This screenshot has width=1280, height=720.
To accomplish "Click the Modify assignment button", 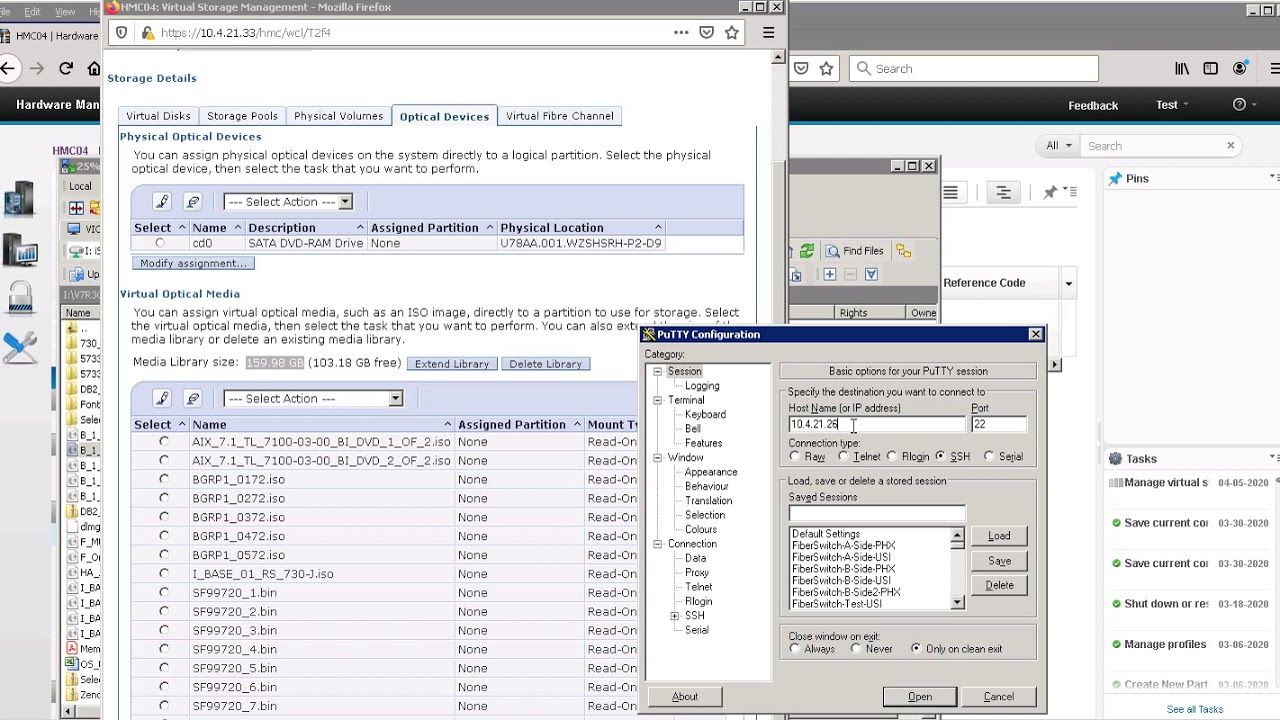I will tap(193, 264).
